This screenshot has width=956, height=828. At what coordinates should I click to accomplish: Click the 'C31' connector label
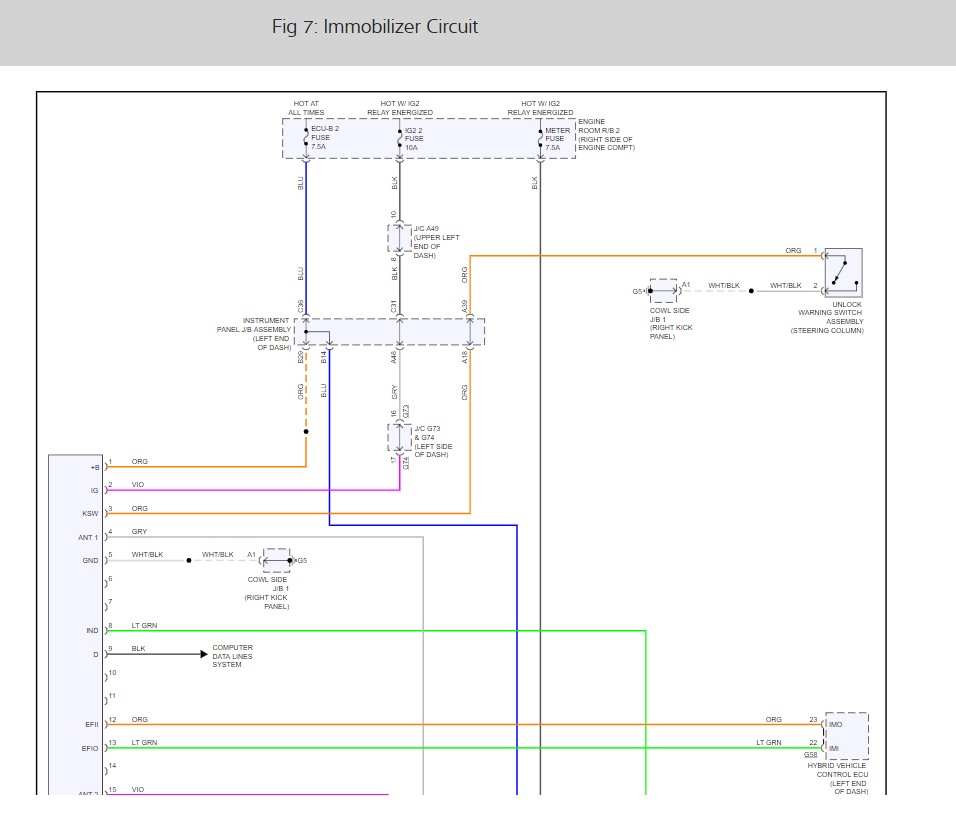click(394, 306)
